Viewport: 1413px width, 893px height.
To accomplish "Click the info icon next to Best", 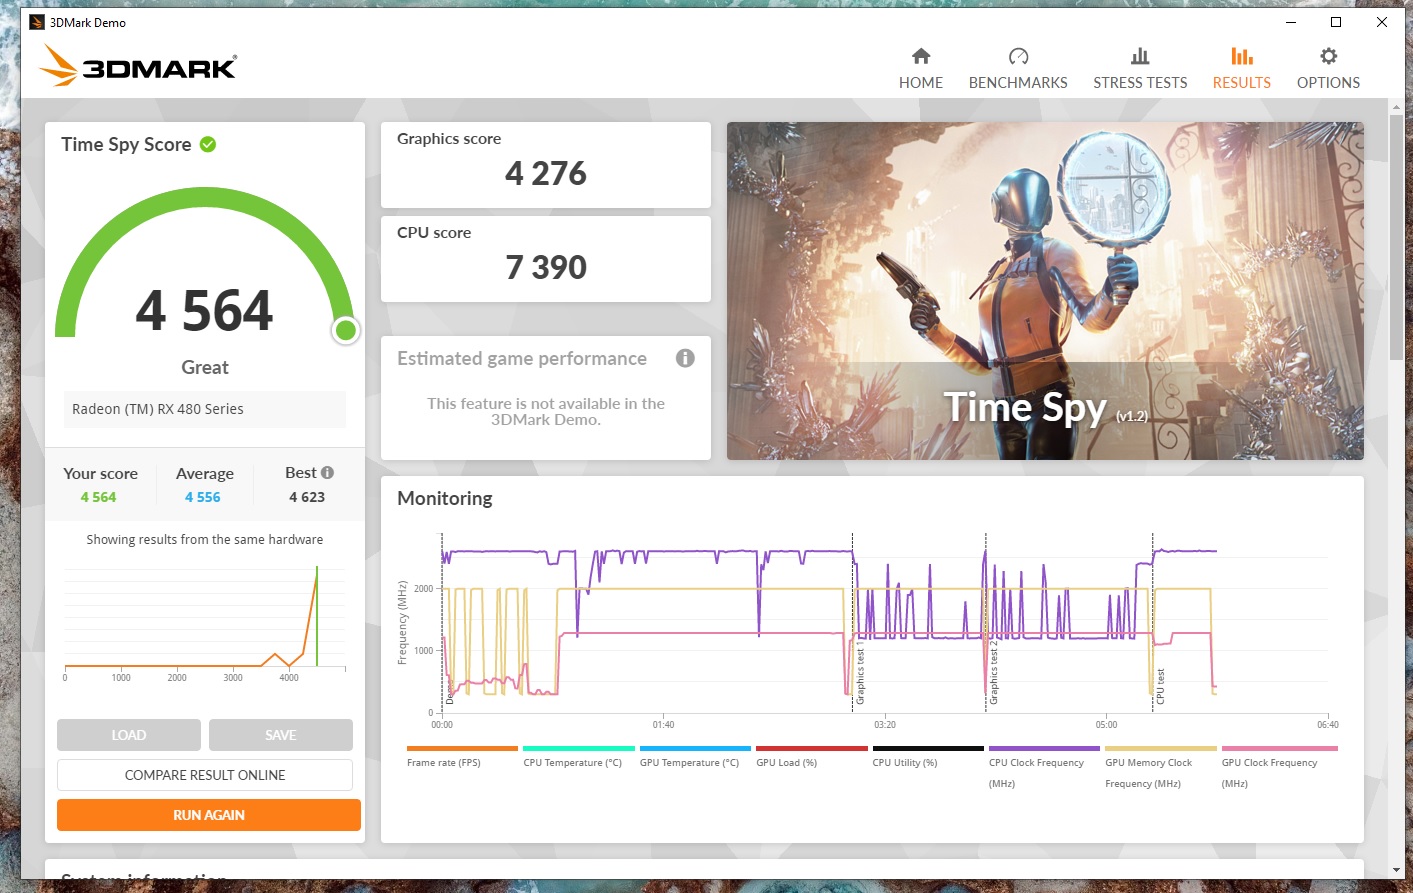I will point(327,473).
